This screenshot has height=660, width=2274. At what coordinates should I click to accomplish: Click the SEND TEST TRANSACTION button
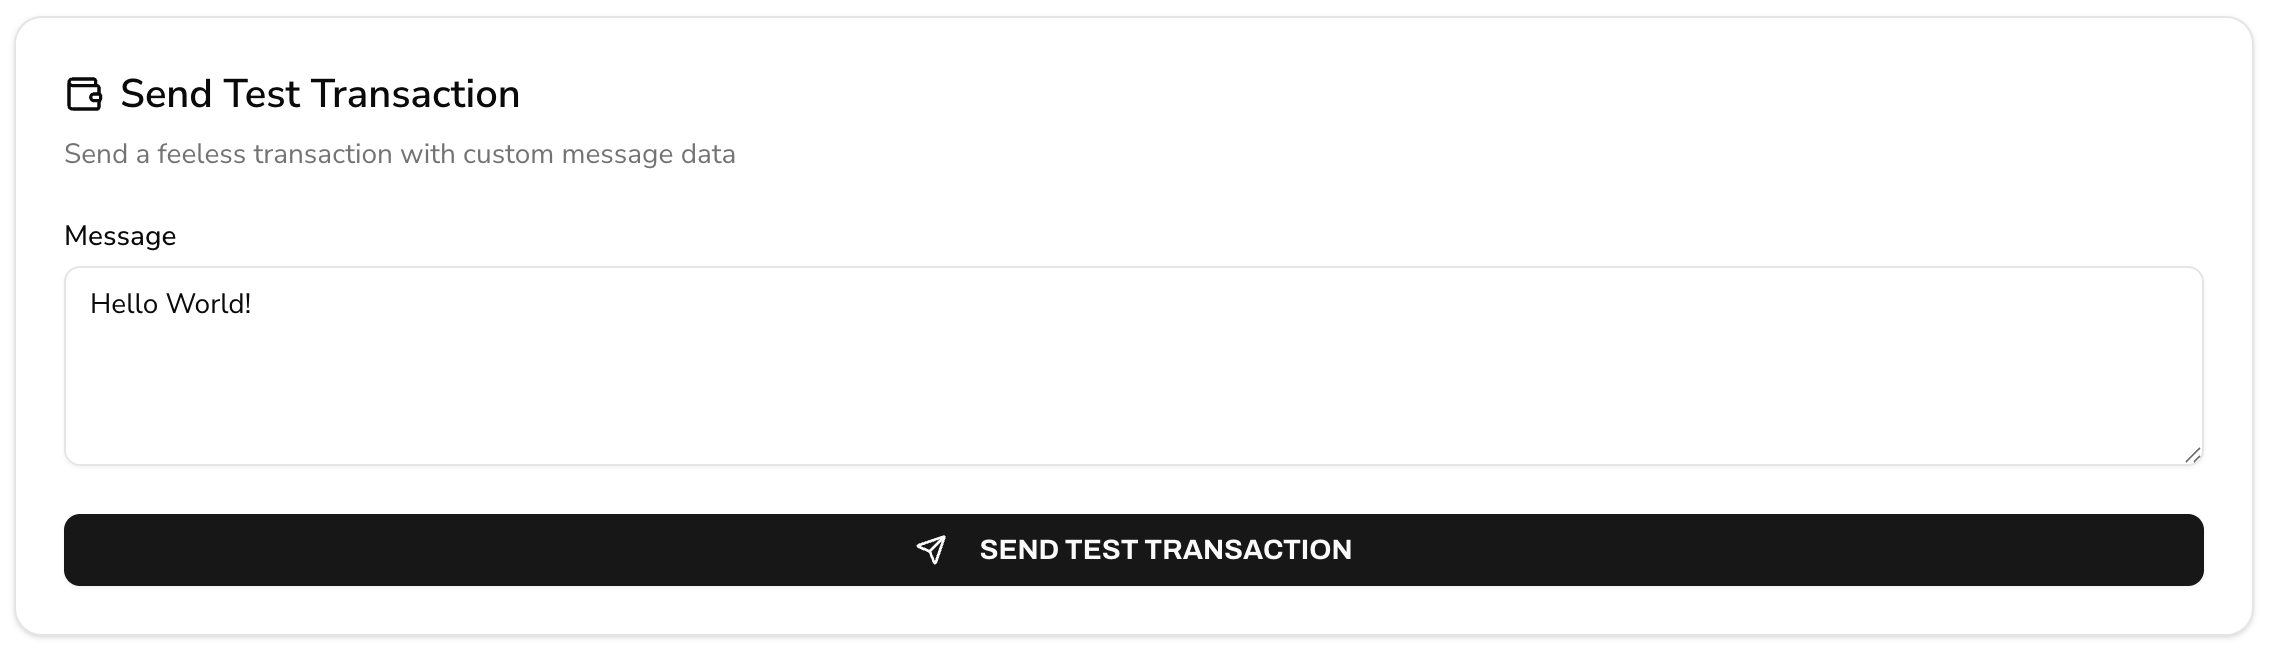[x=1134, y=549]
